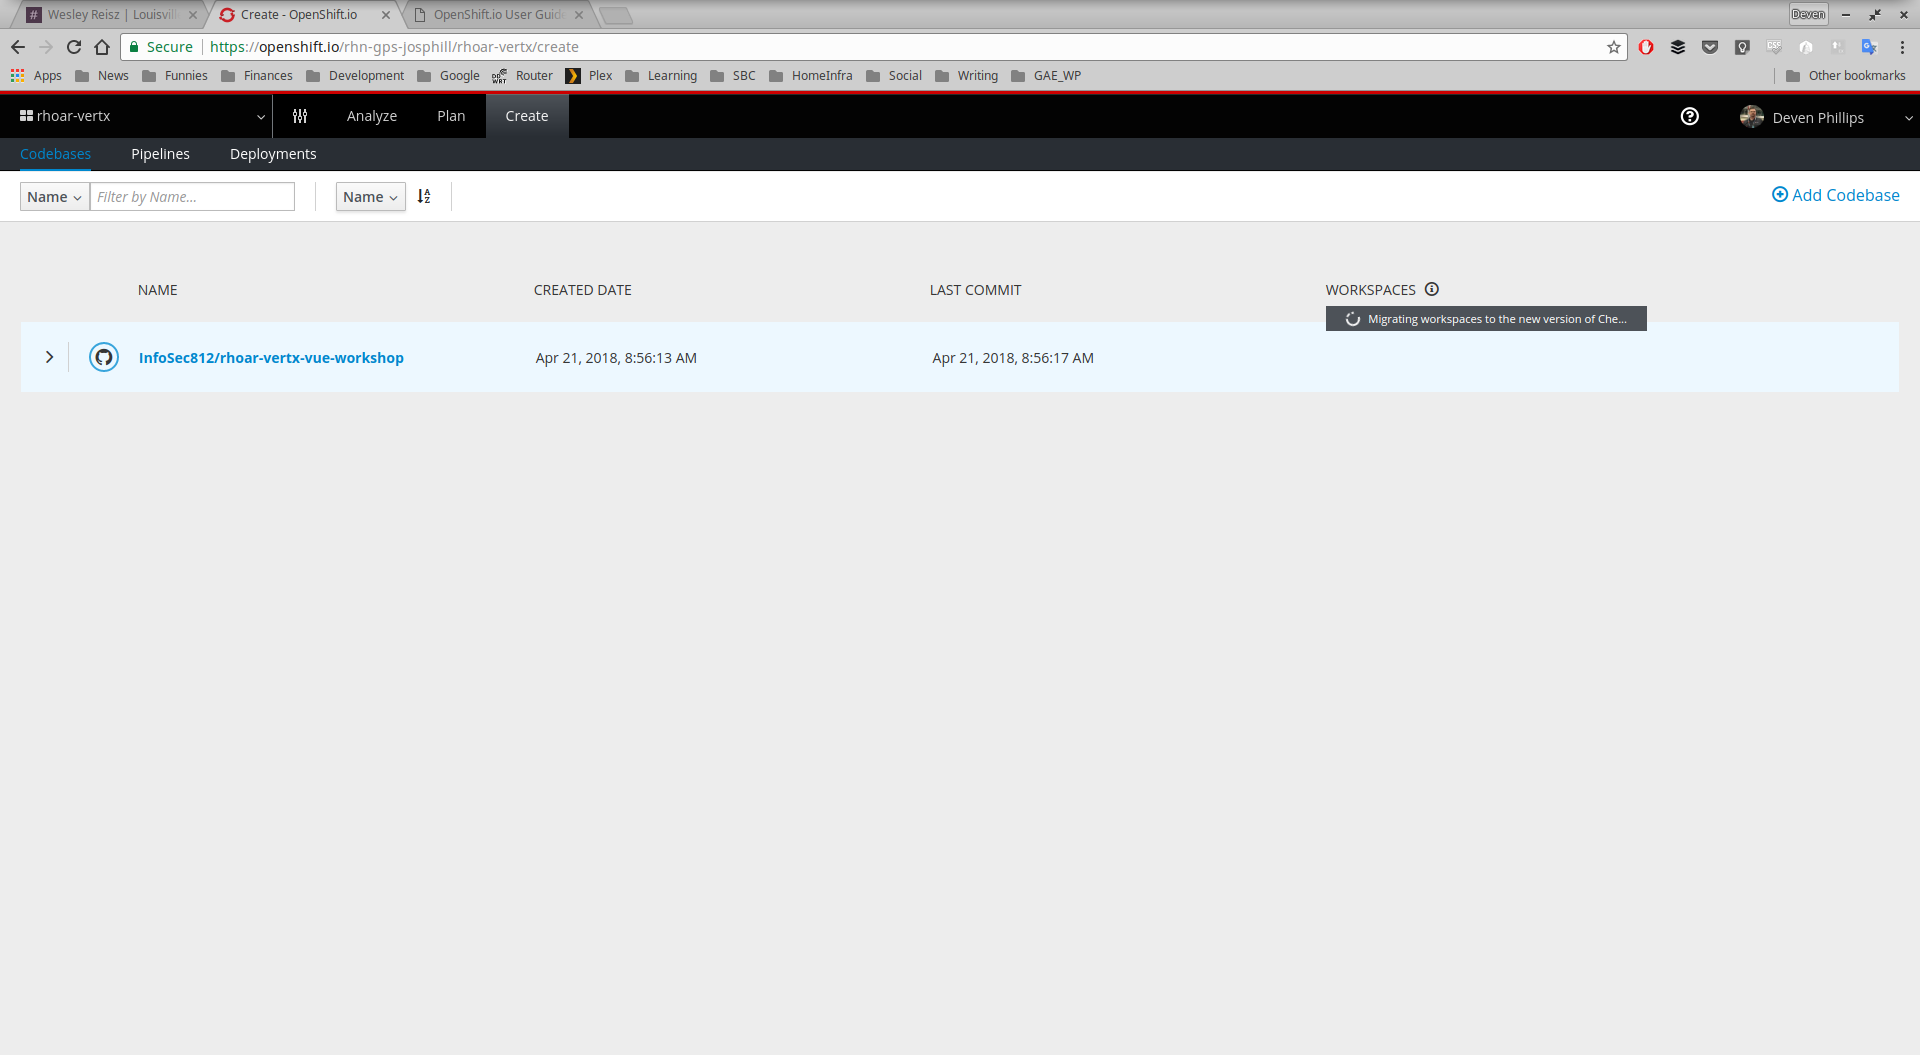Click the Filter by Name input field
The image size is (1920, 1055).
pyautogui.click(x=192, y=197)
